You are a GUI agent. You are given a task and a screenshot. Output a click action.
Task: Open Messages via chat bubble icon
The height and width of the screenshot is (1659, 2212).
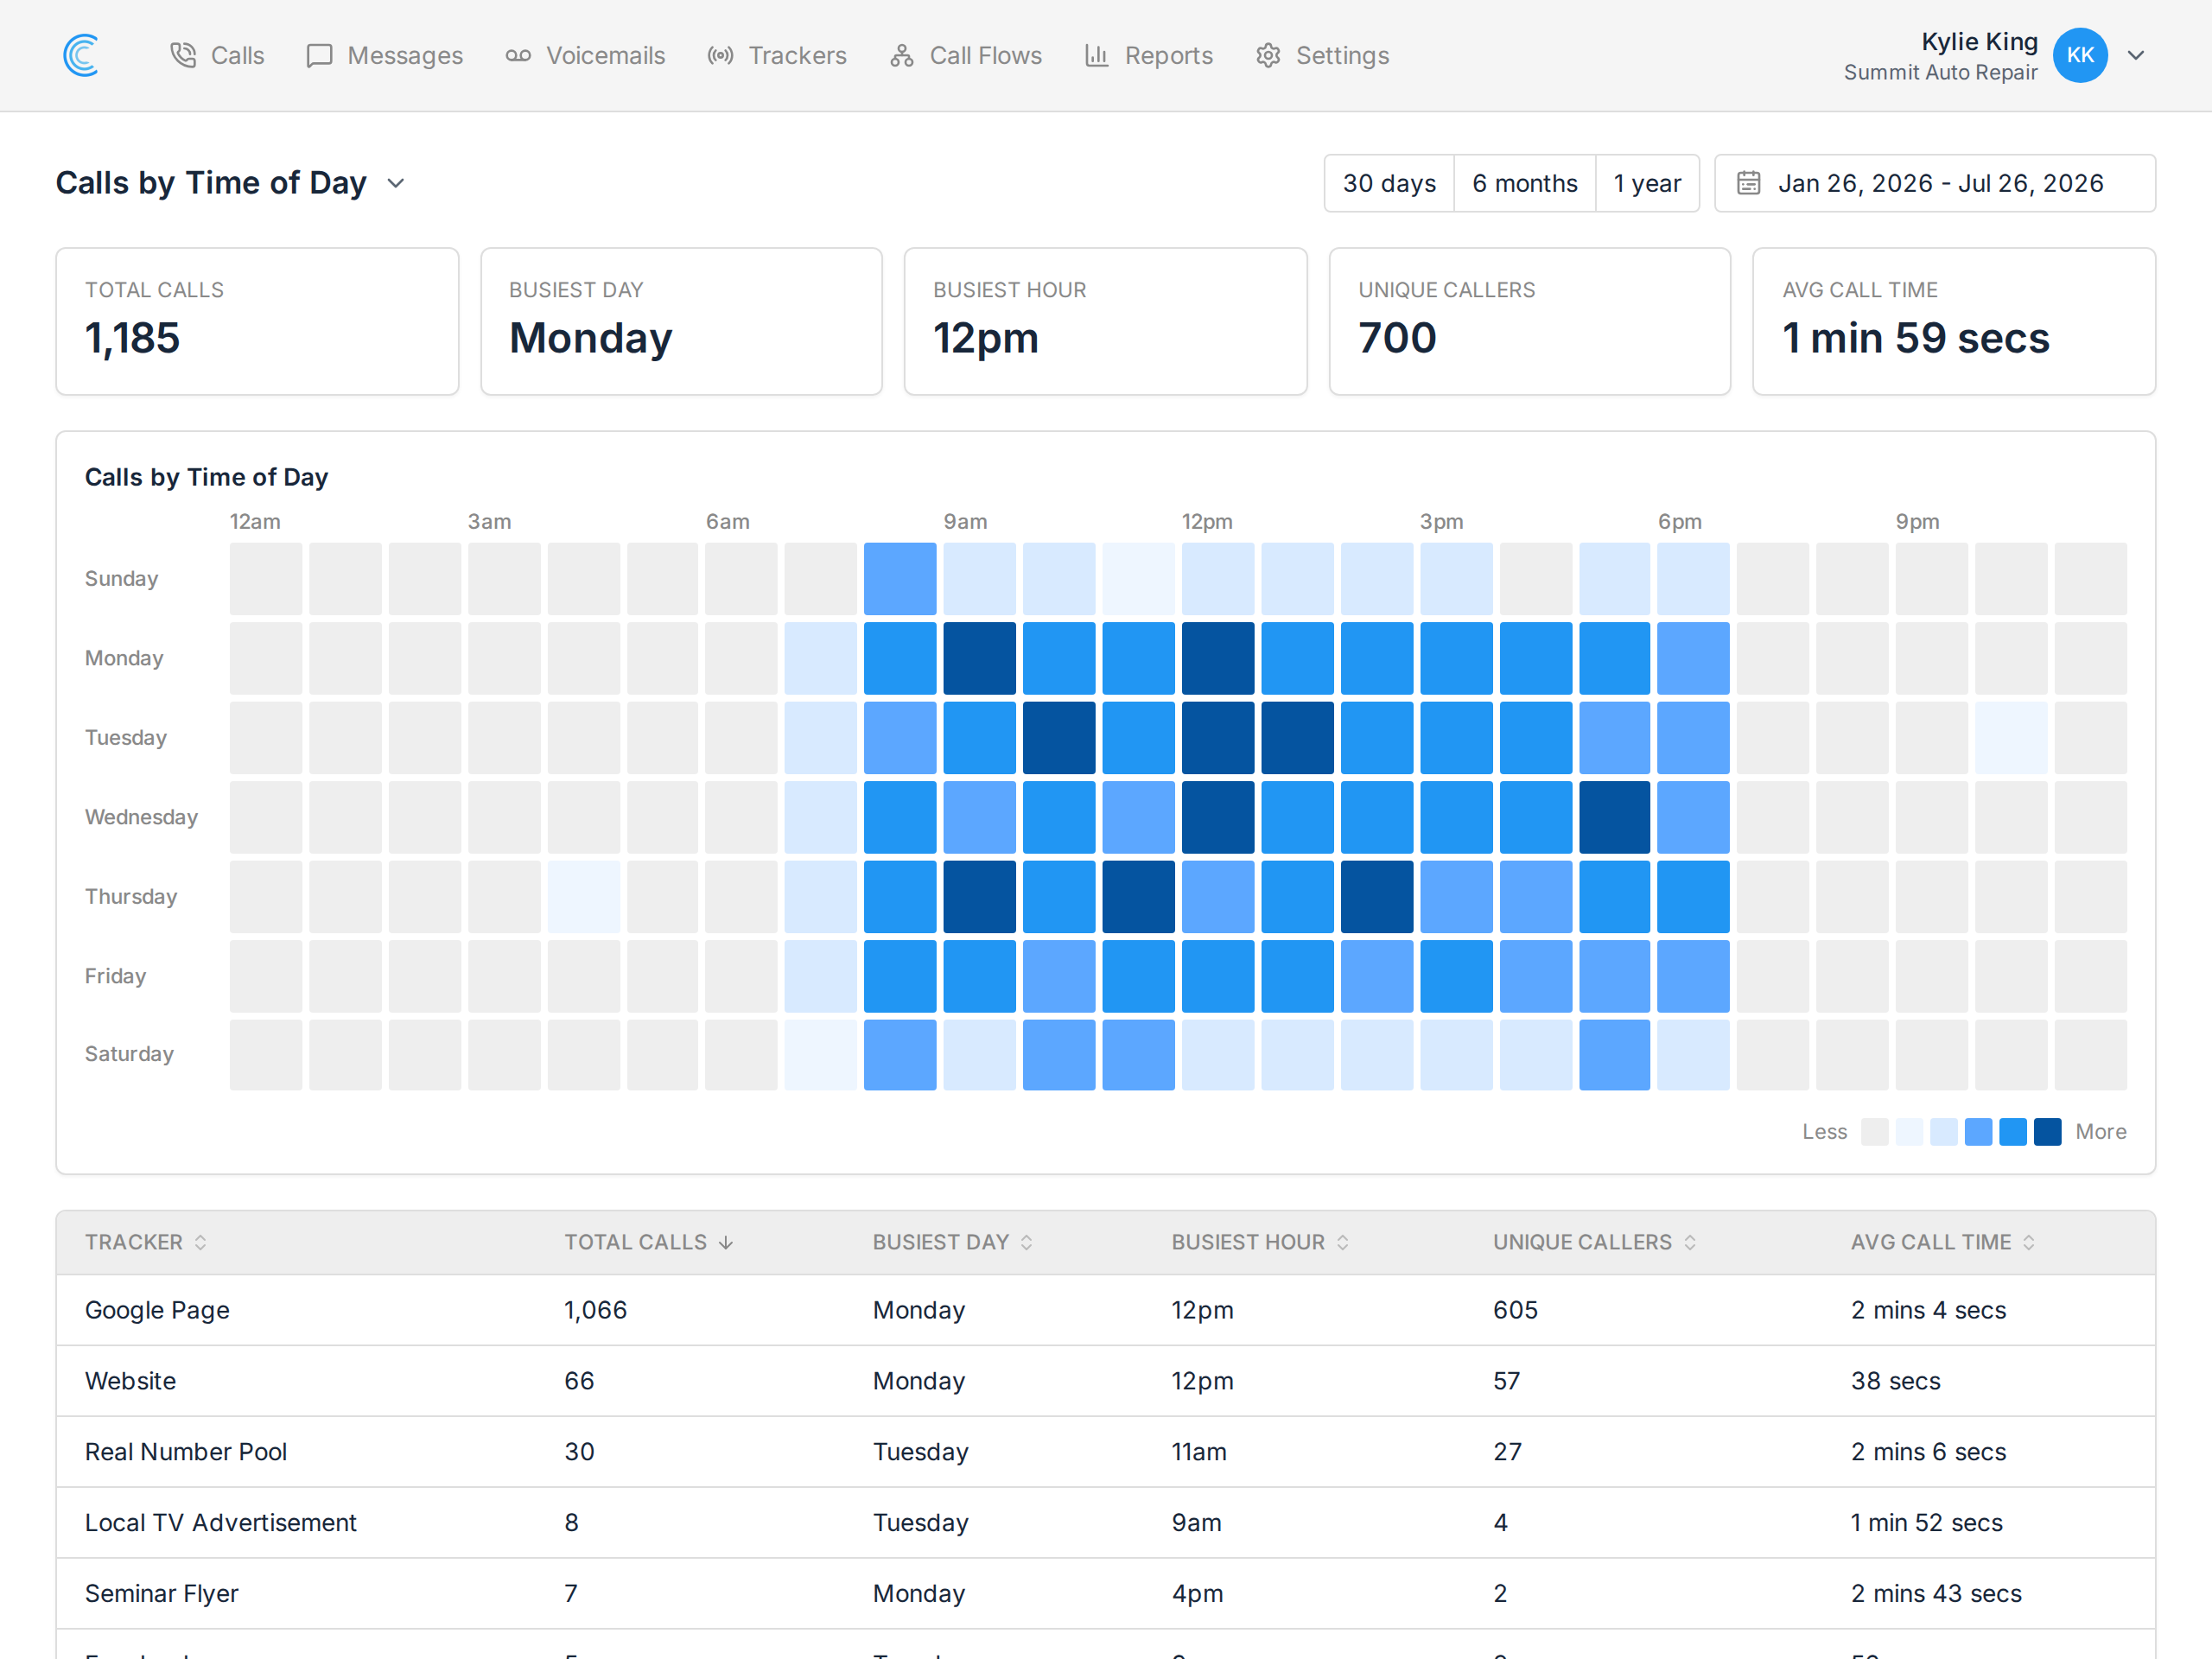pyautogui.click(x=319, y=55)
